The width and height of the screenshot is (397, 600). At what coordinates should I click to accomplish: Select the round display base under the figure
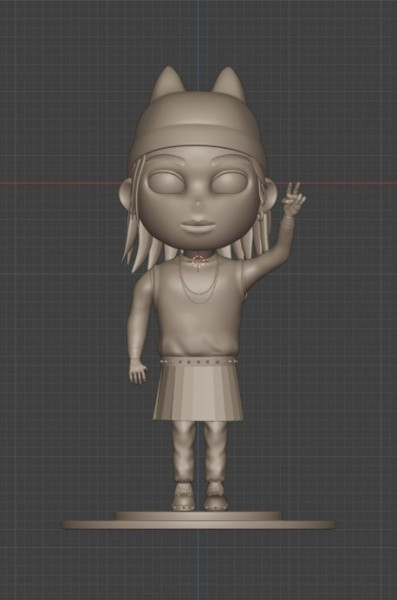point(198,521)
